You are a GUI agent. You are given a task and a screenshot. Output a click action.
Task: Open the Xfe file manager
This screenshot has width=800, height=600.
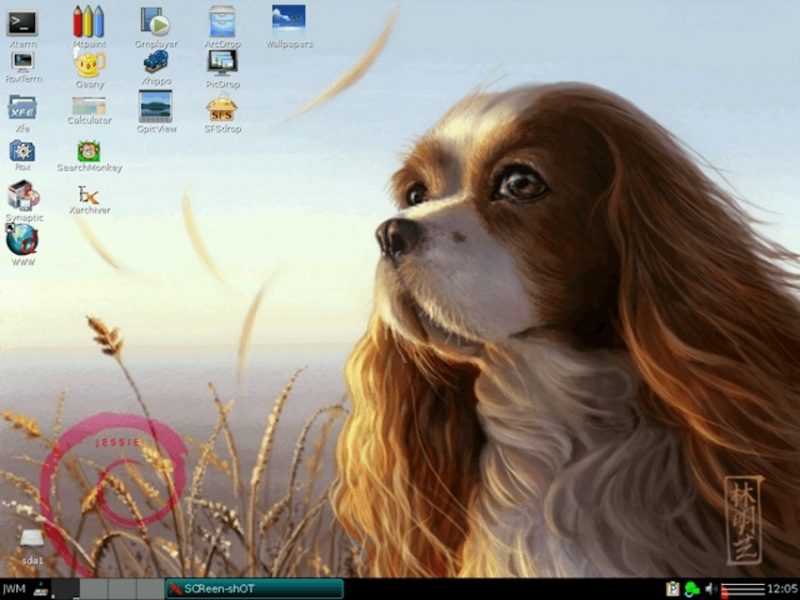(21, 105)
